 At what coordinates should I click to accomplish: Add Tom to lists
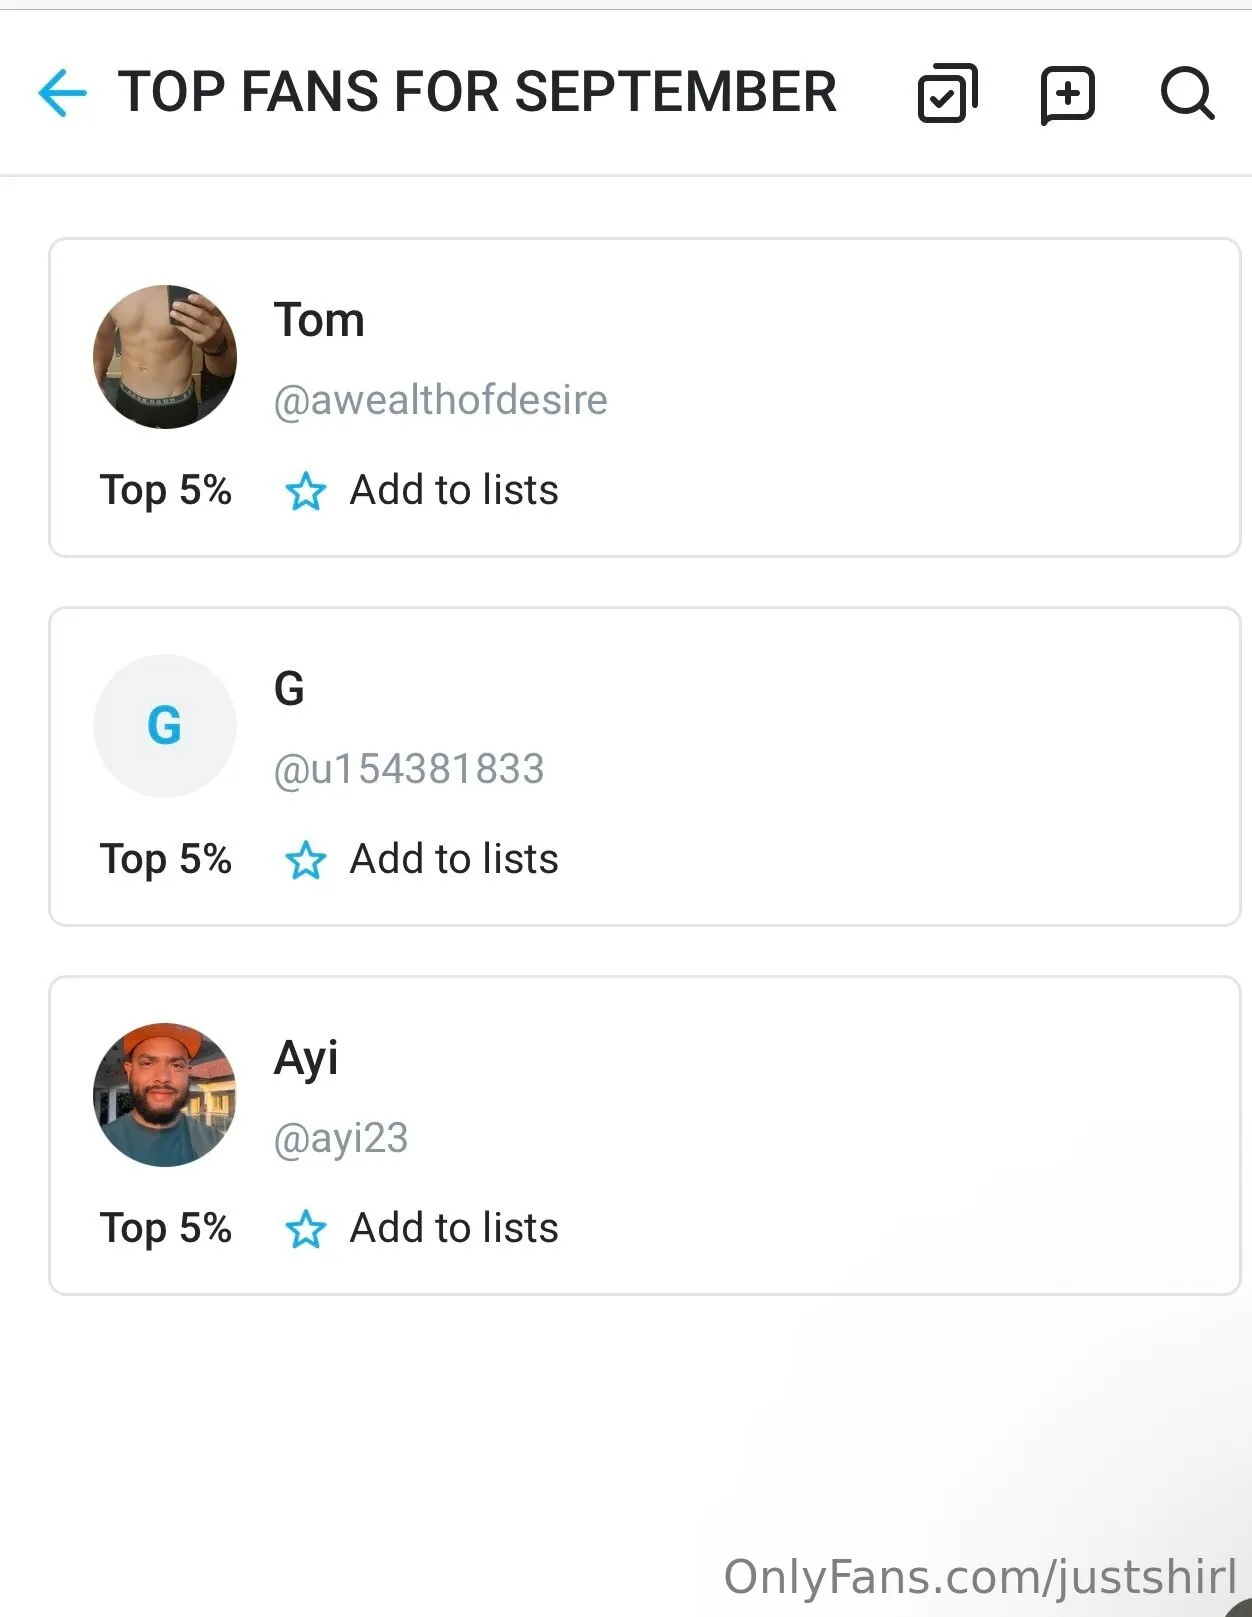pos(454,490)
